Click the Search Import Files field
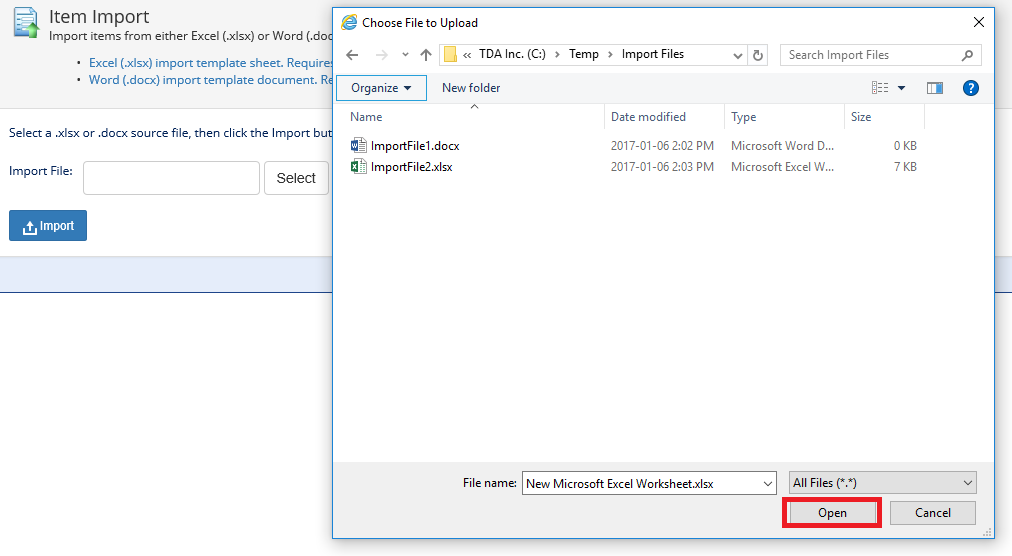1012x556 pixels. (870, 55)
